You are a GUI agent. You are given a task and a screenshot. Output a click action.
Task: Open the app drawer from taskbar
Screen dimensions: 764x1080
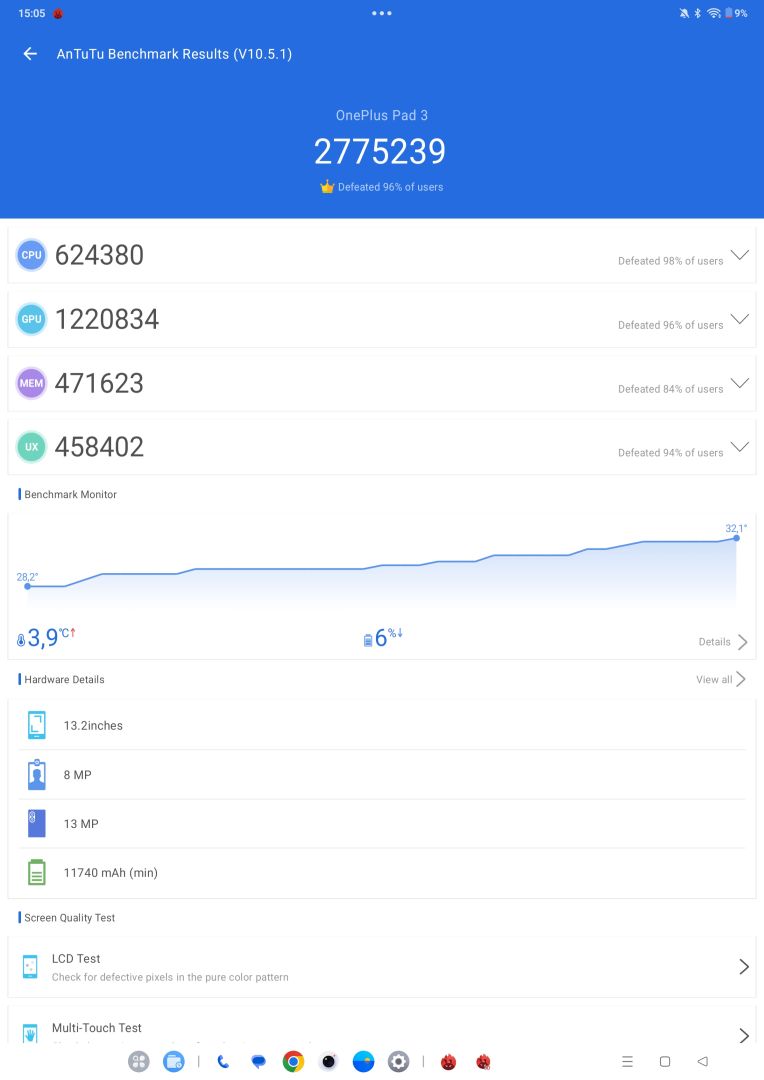[138, 1061]
